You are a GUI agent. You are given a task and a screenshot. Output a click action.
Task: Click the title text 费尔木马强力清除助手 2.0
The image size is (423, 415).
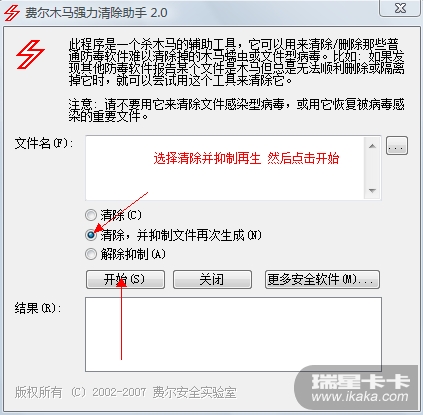[96, 13]
